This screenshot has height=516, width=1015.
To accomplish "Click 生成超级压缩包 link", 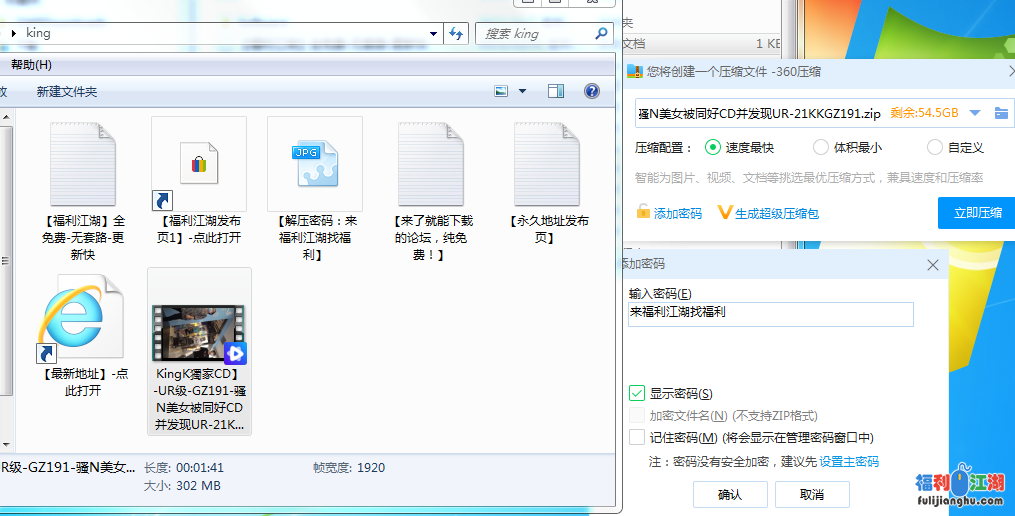I will click(x=768, y=213).
